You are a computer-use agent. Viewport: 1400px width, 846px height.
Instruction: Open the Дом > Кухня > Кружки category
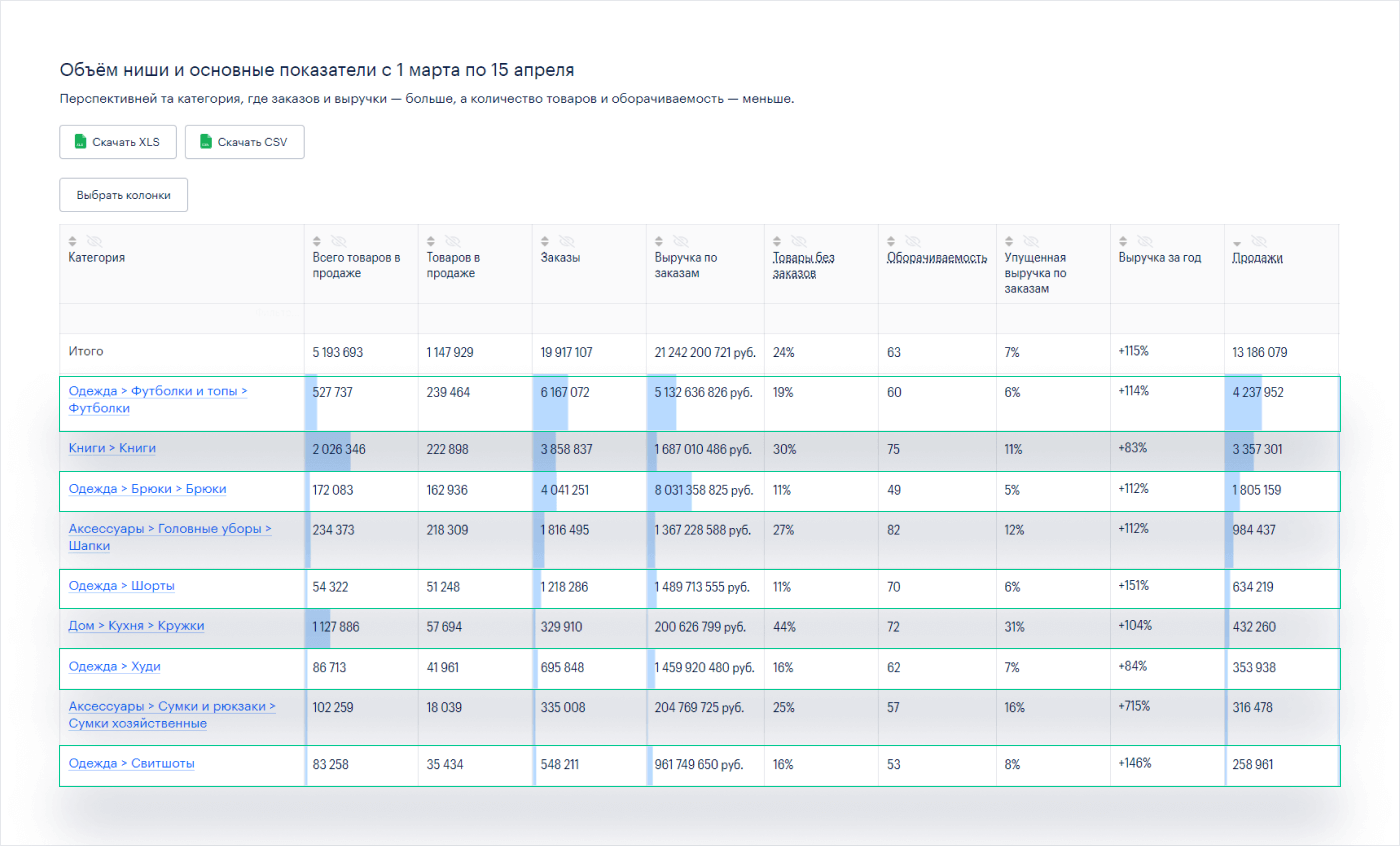(139, 625)
